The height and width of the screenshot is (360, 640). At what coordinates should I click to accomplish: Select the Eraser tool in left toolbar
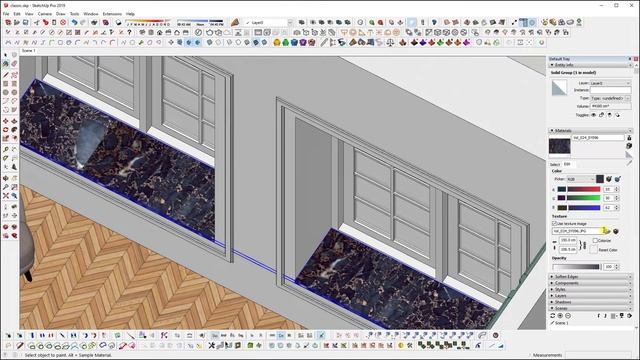coord(14,64)
